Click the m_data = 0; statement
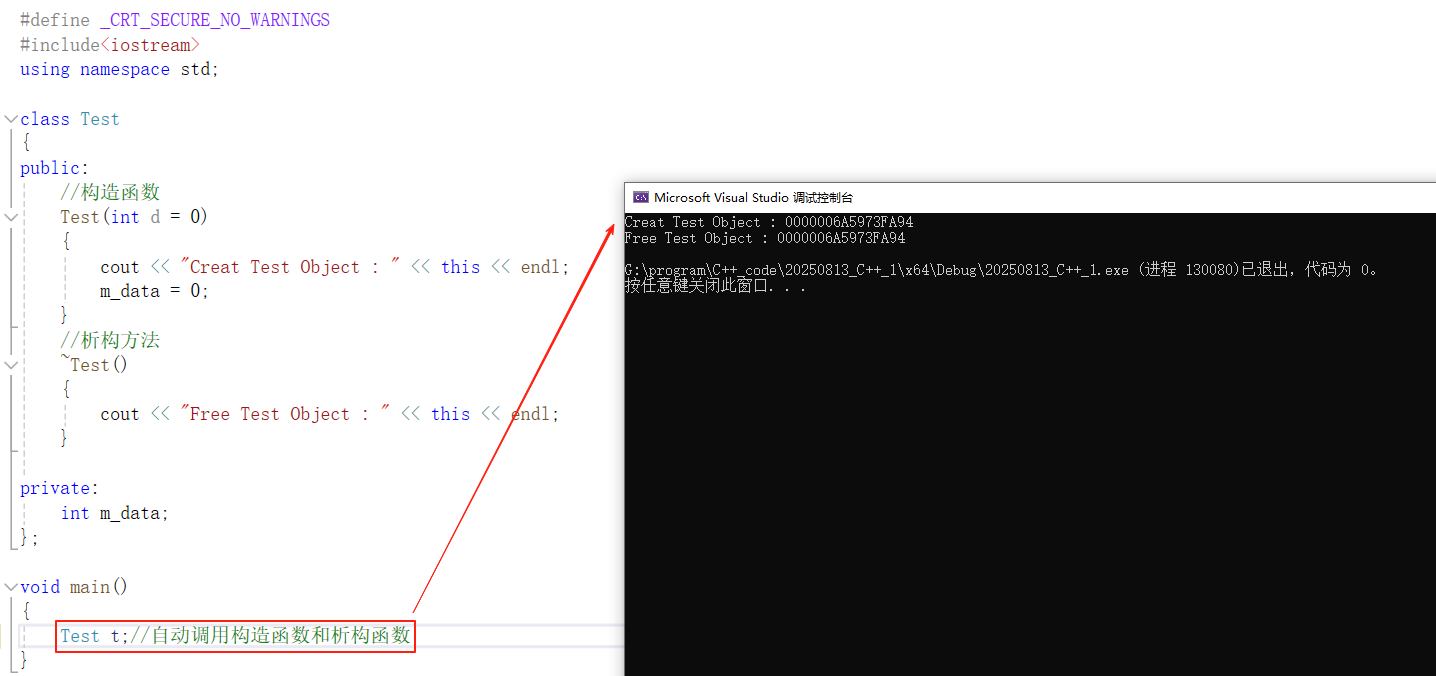Screen dimensions: 1436x676 (155, 291)
